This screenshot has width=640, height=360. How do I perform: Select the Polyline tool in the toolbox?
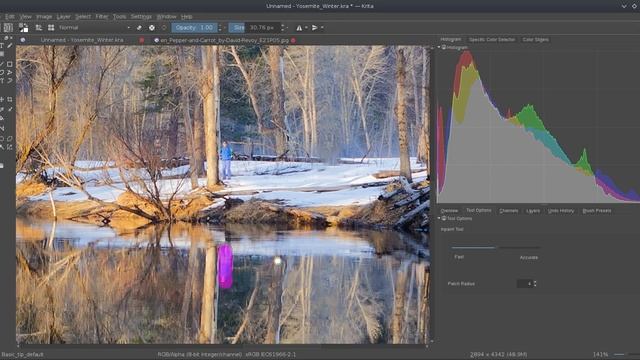coord(10,73)
